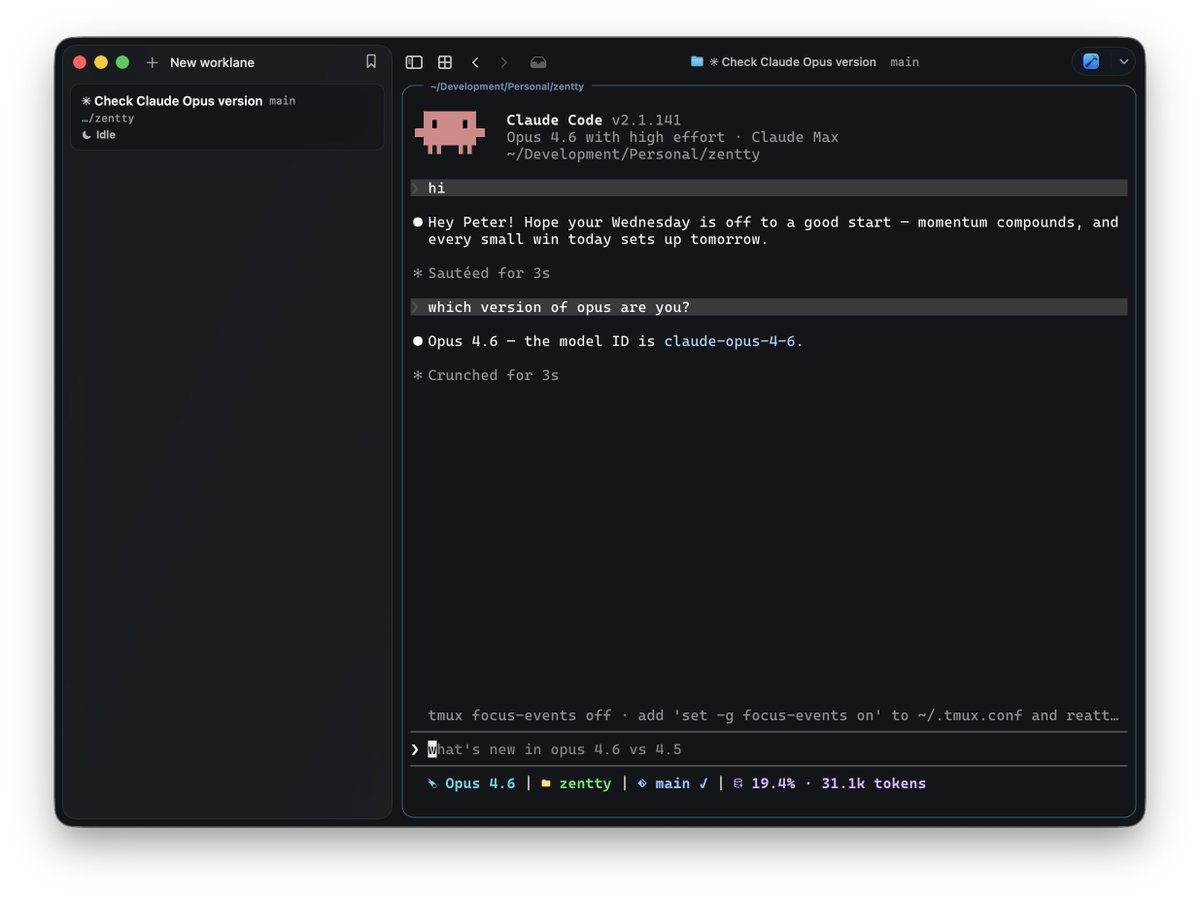The image size is (1200, 899).
Task: Open the dropdown chevron at top right
Action: point(1124,62)
